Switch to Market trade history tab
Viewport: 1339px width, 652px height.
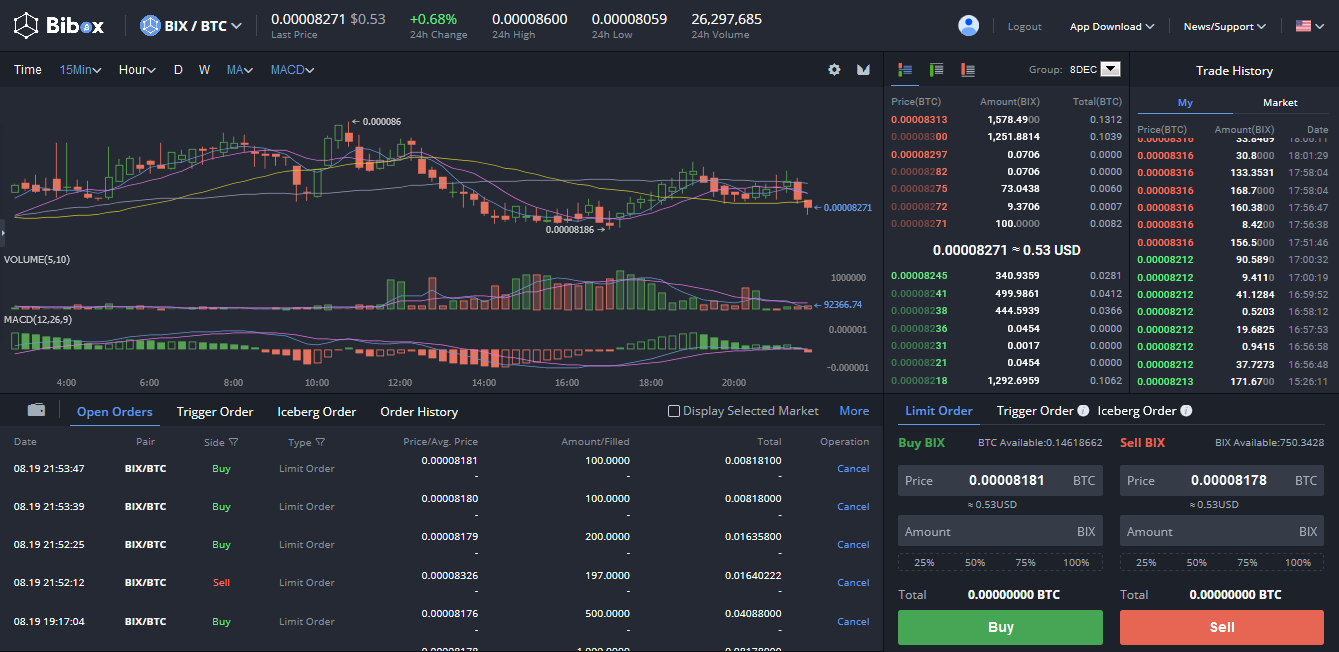[1280, 103]
